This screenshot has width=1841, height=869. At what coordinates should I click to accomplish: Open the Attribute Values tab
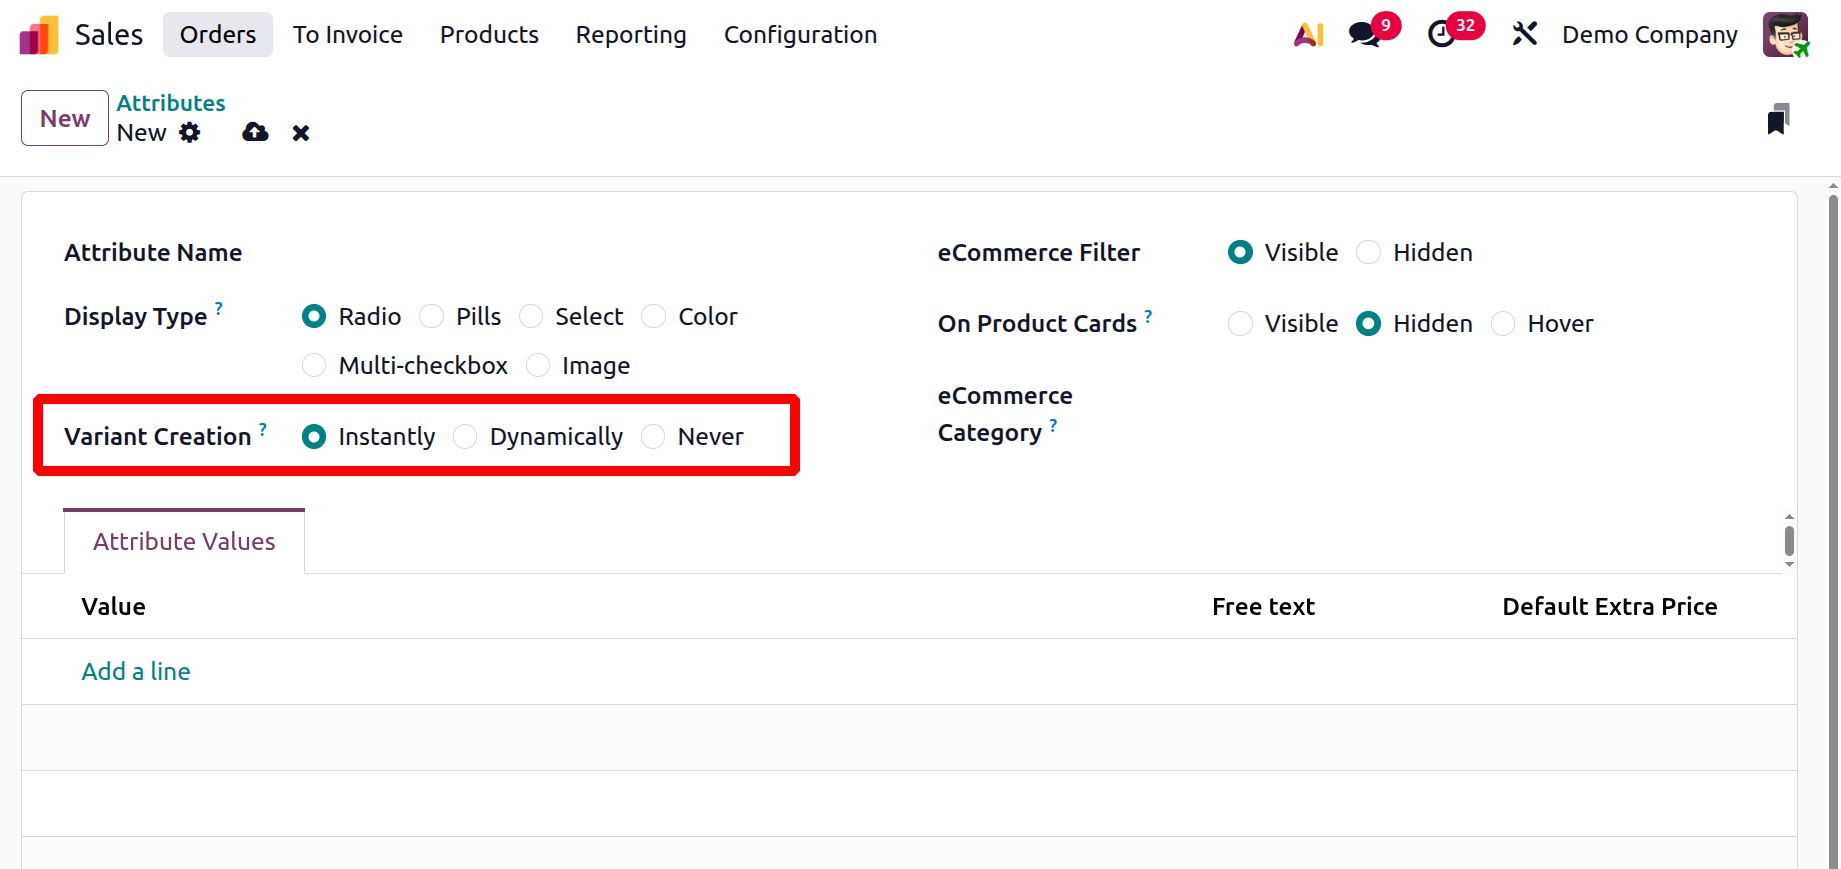(x=184, y=542)
